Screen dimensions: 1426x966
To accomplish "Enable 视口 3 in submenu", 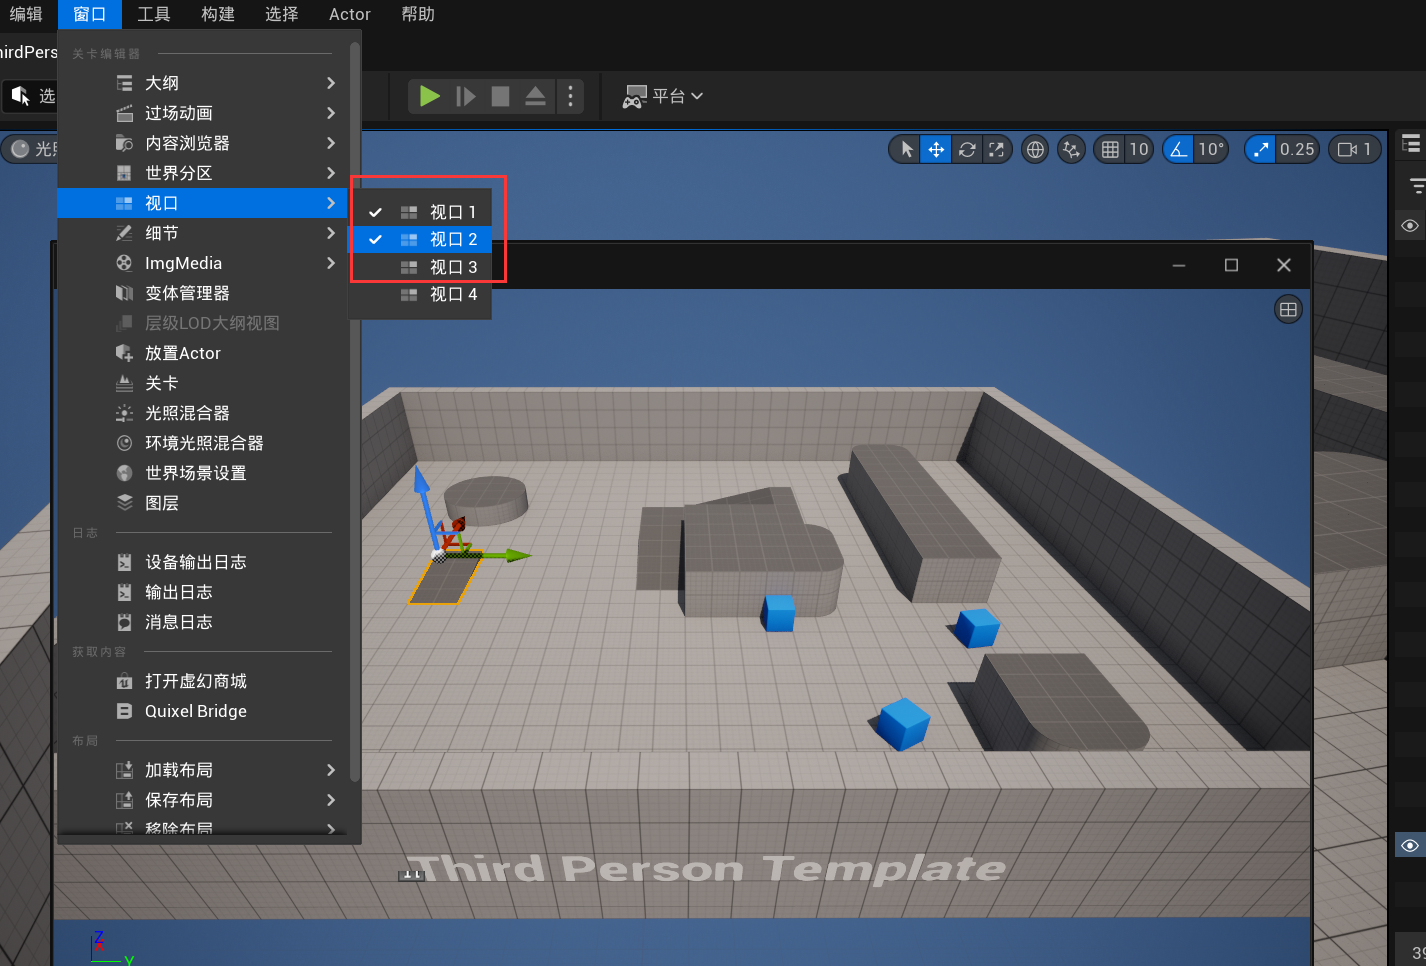I will click(420, 267).
